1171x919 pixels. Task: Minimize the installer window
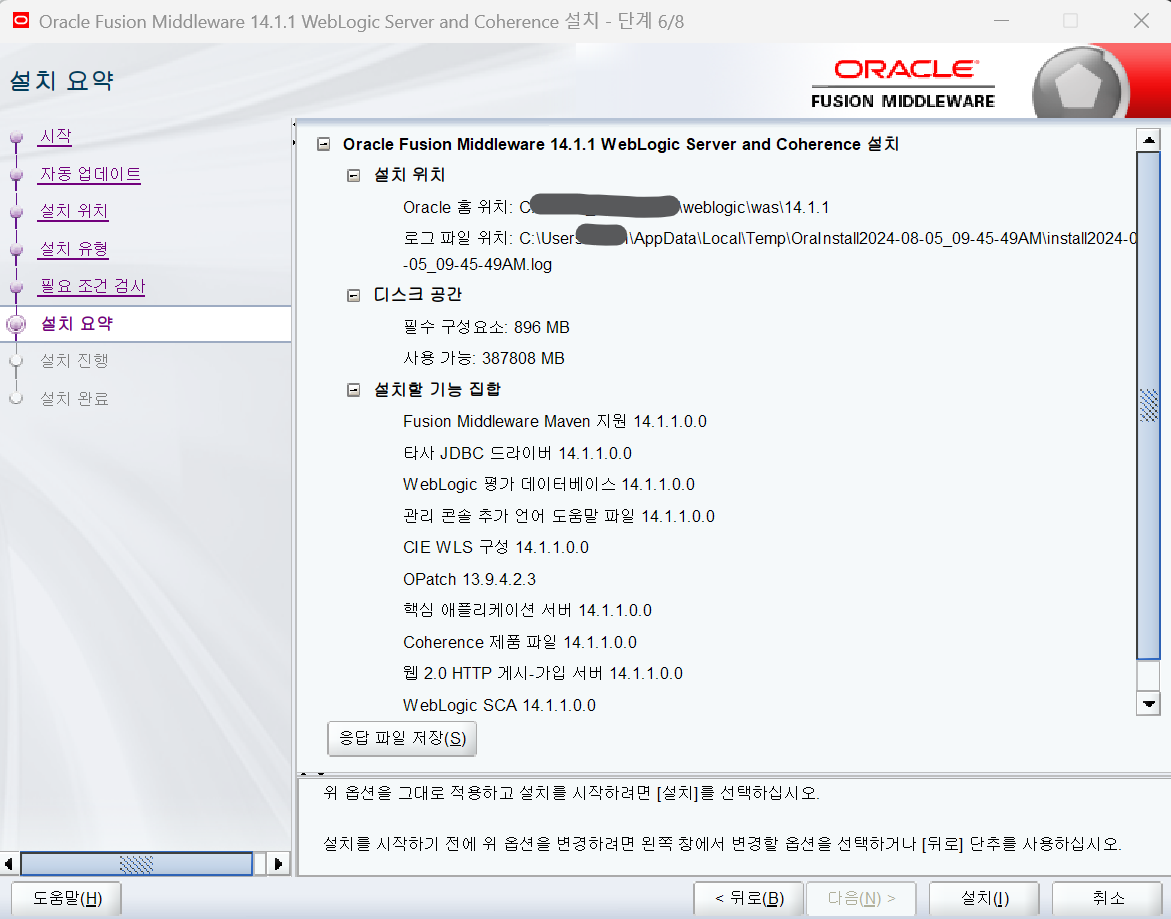[999, 21]
